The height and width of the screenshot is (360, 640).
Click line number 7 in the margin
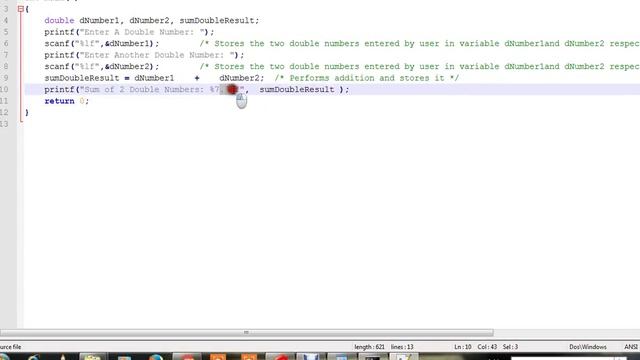coord(6,55)
